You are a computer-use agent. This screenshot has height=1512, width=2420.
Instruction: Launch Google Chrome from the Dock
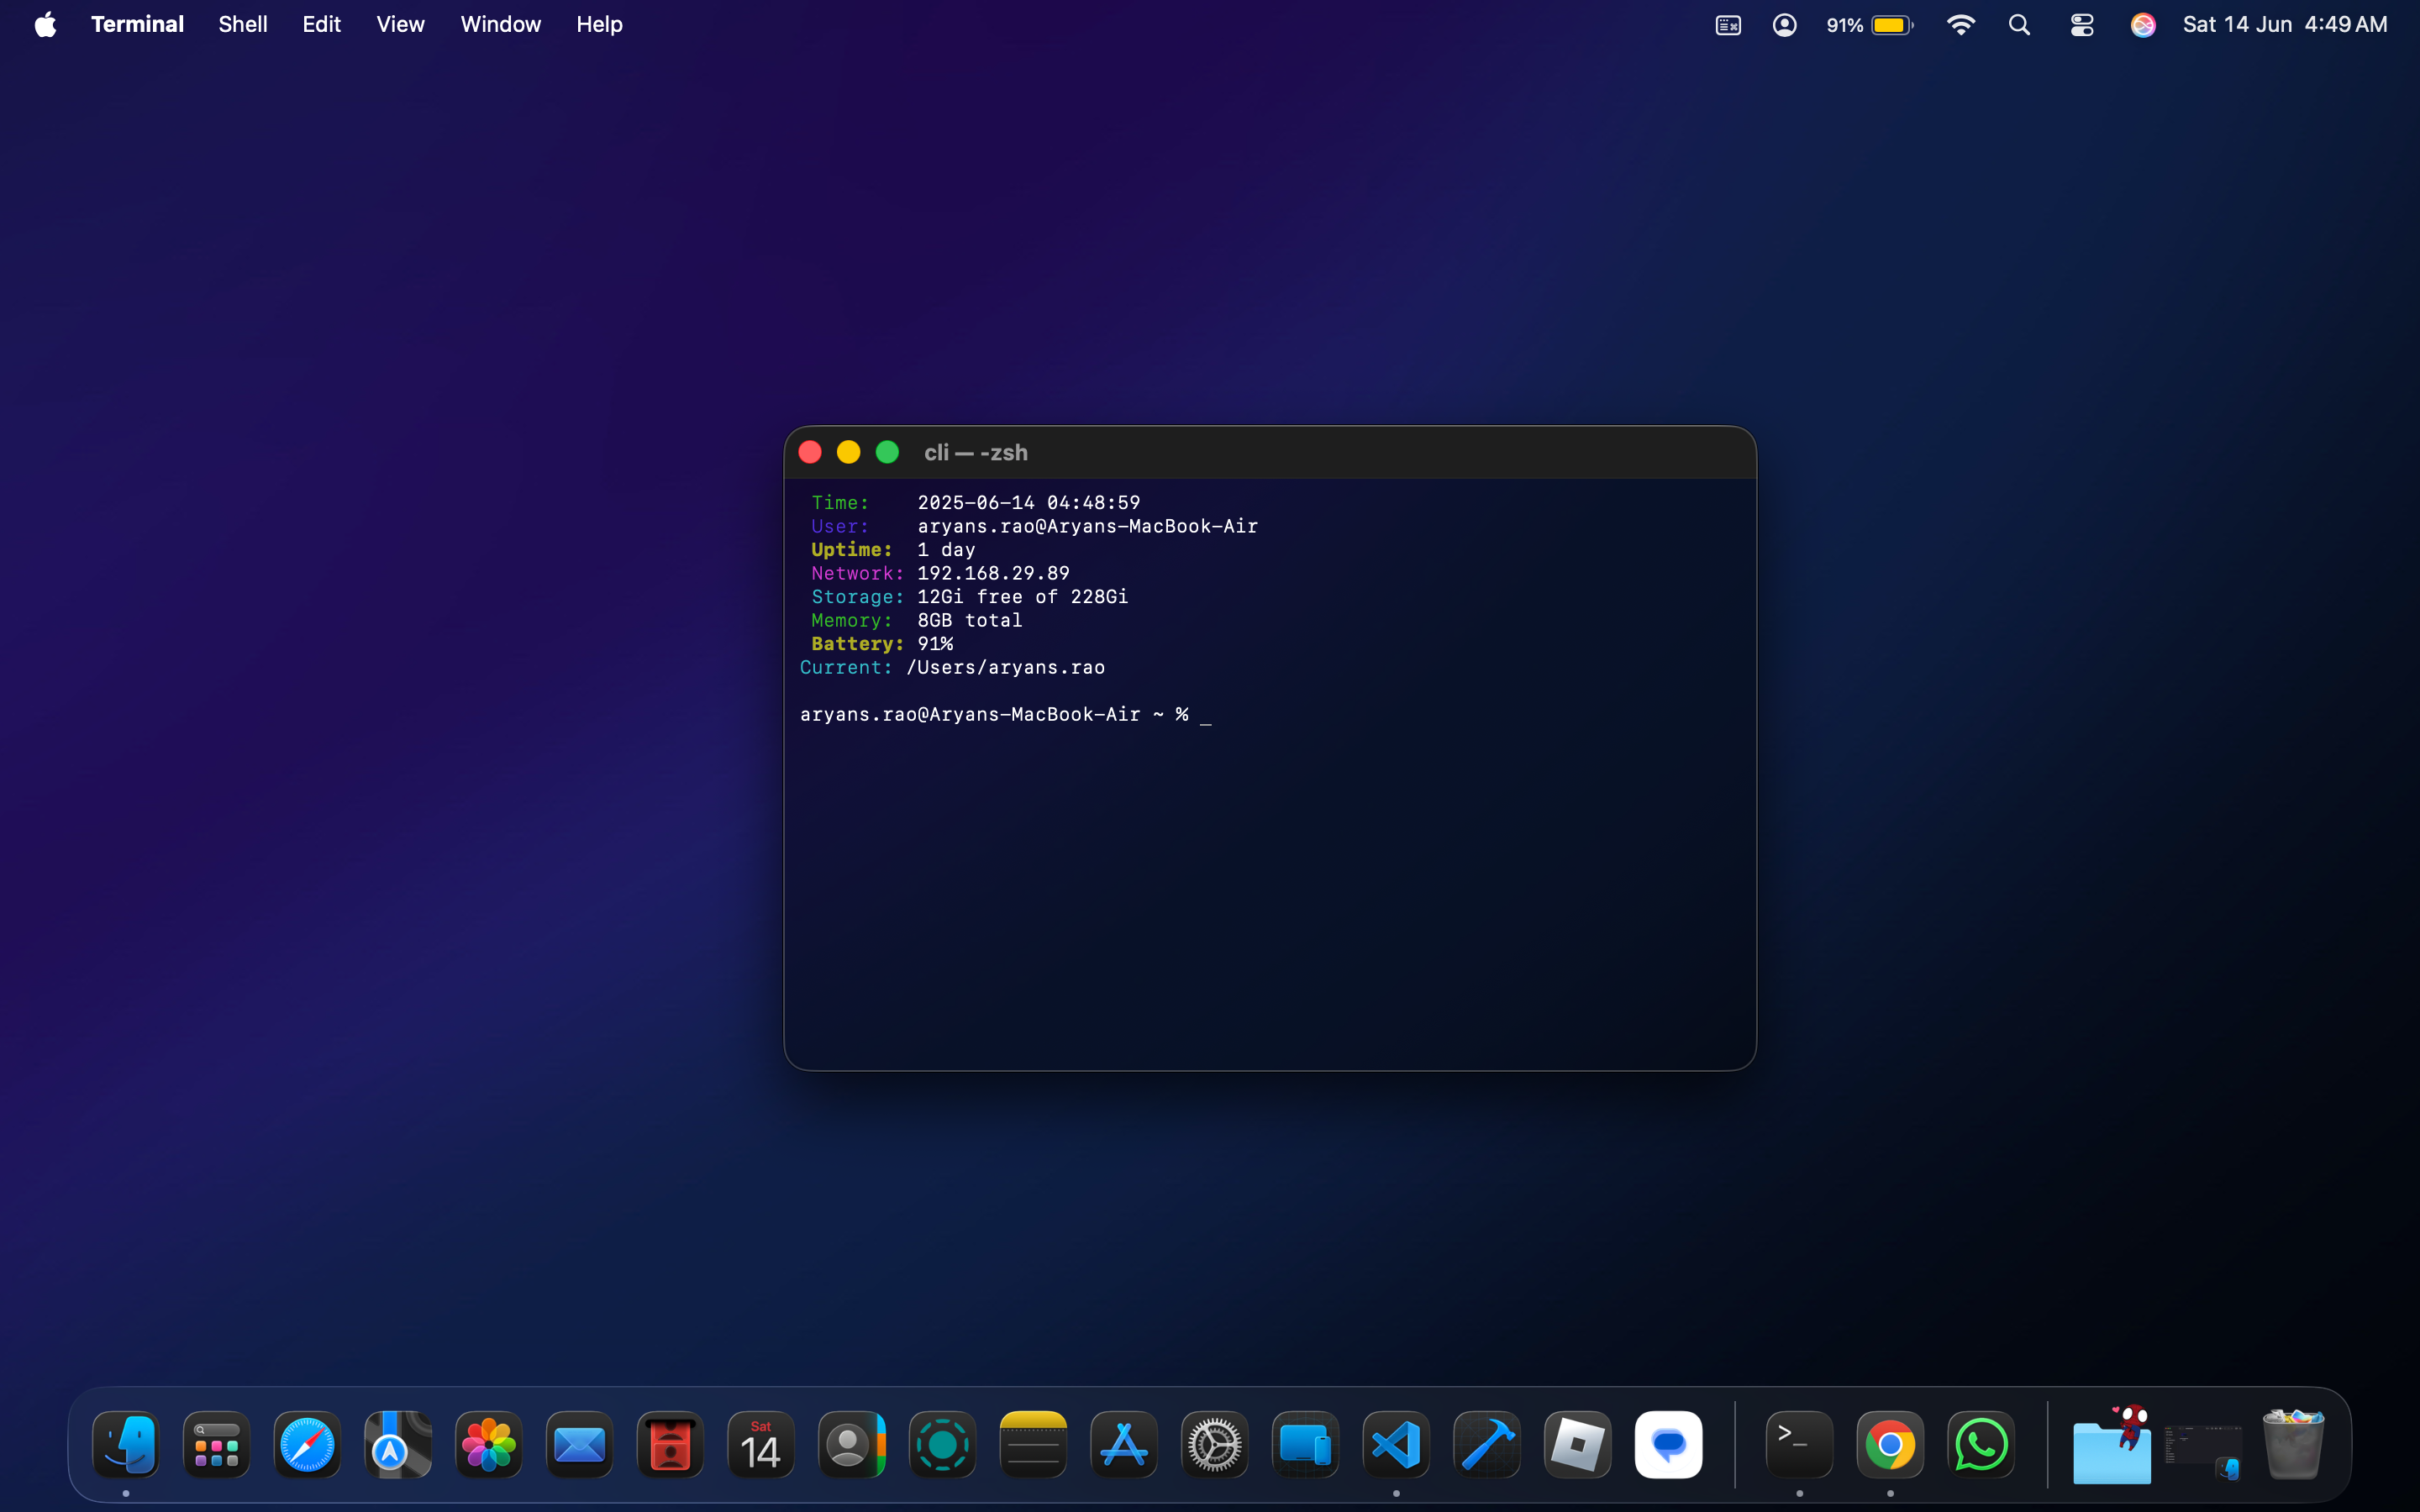[1890, 1444]
